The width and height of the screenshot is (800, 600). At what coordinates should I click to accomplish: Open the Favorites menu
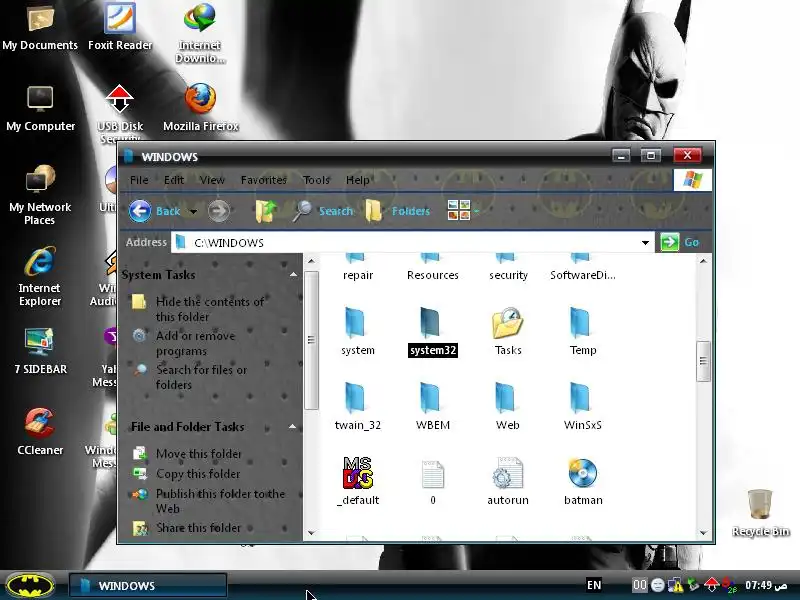click(263, 180)
